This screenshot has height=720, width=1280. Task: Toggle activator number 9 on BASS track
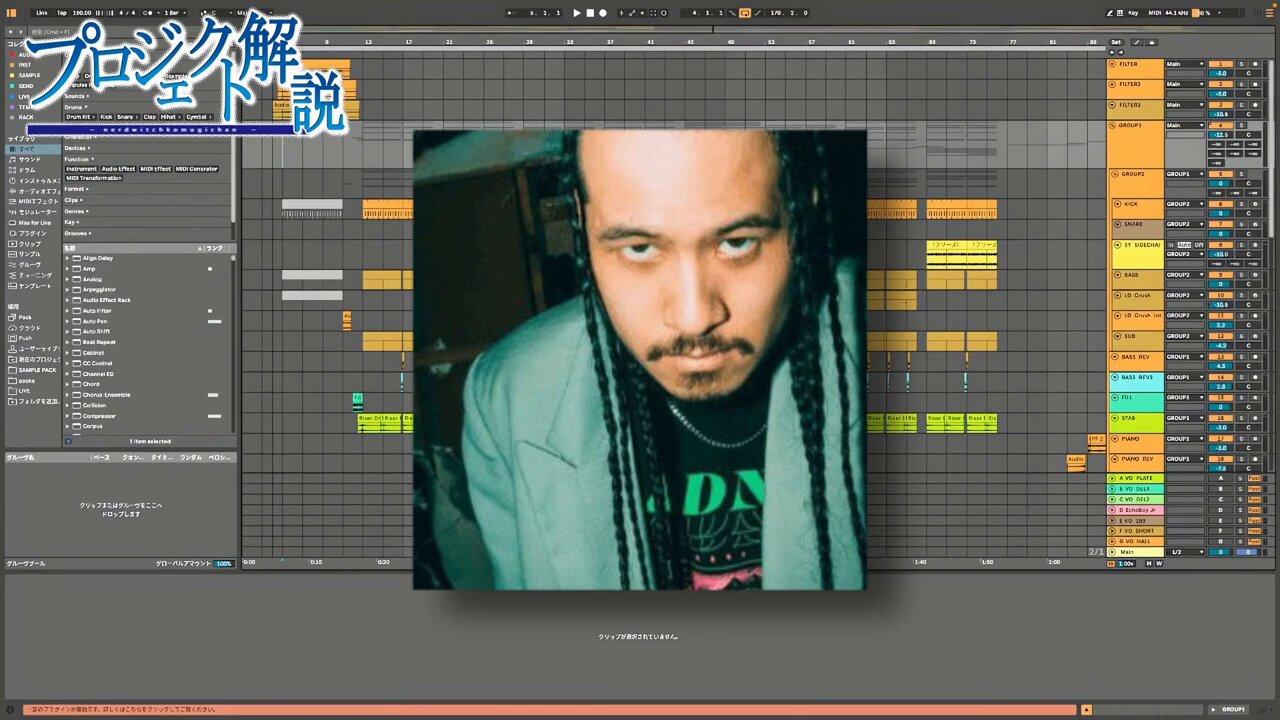pyautogui.click(x=1220, y=275)
